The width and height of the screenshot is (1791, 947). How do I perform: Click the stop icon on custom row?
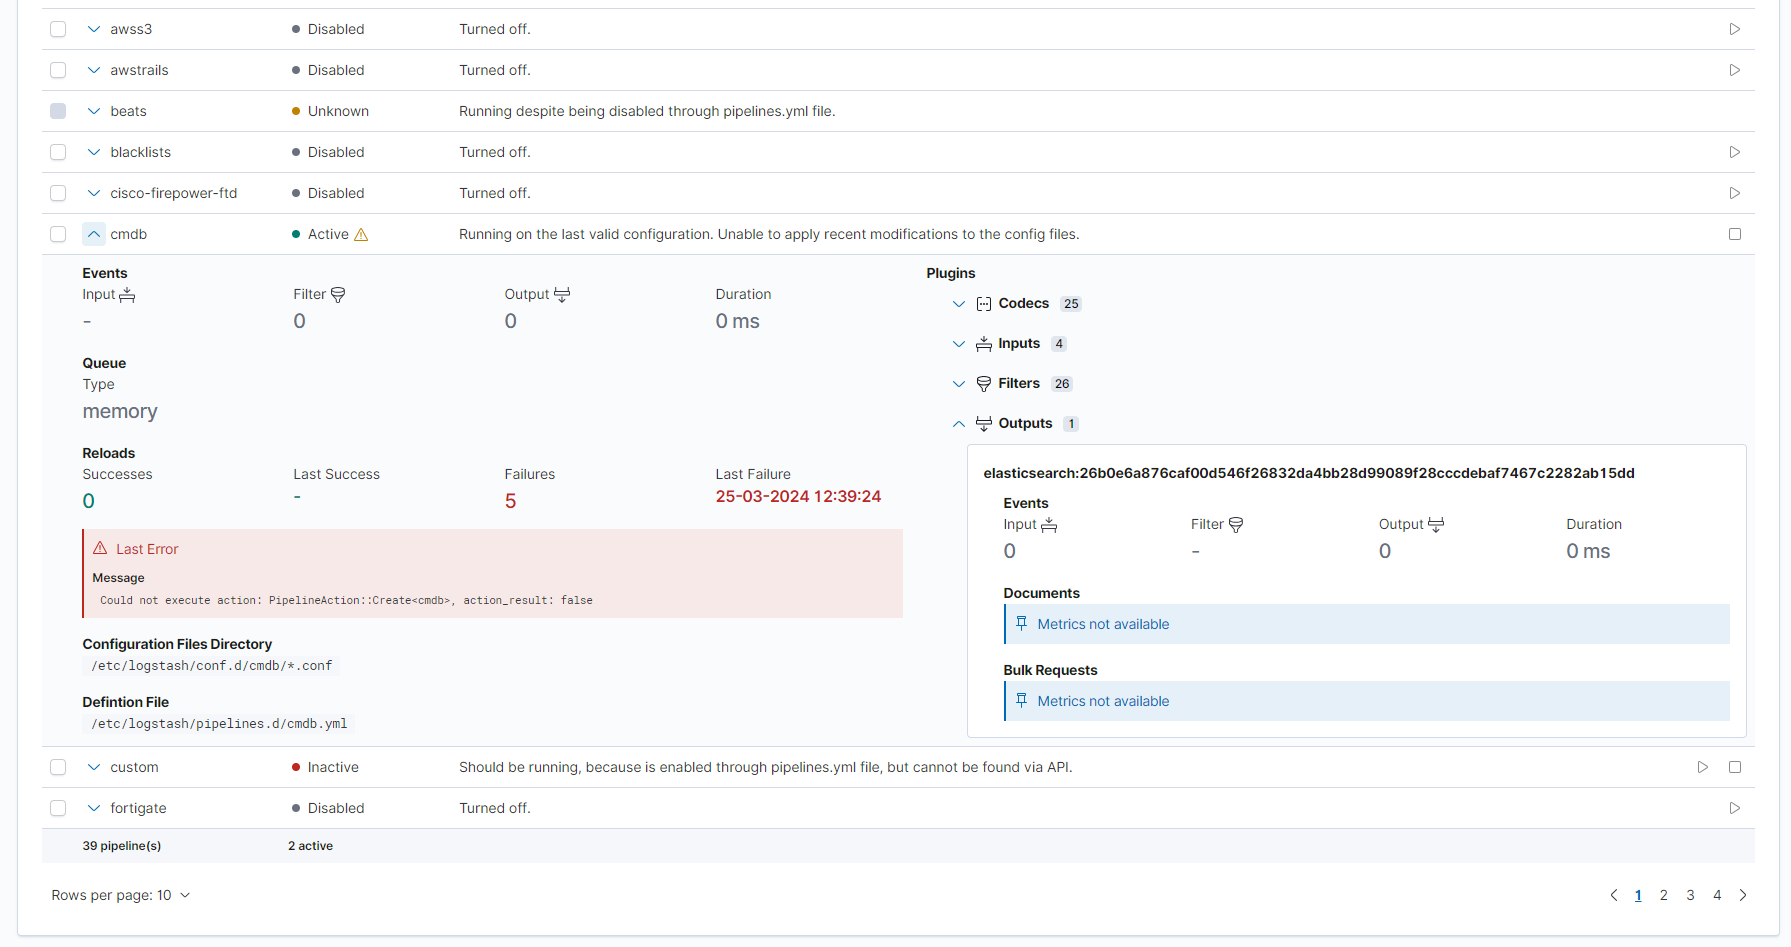pos(1734,767)
